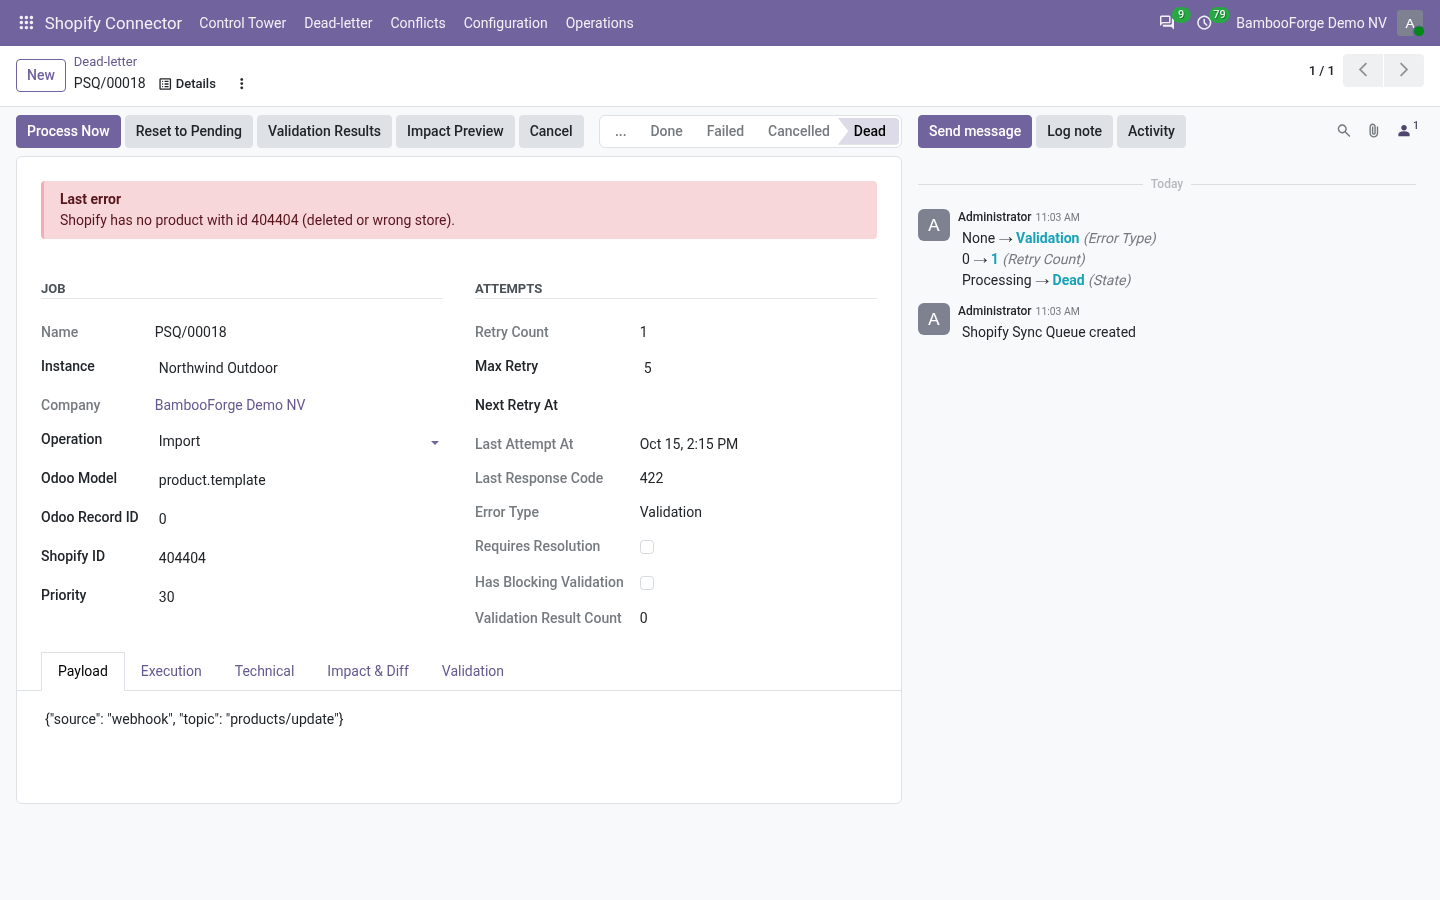The width and height of the screenshot is (1440, 900).
Task: Click the Cancel button
Action: click(551, 131)
